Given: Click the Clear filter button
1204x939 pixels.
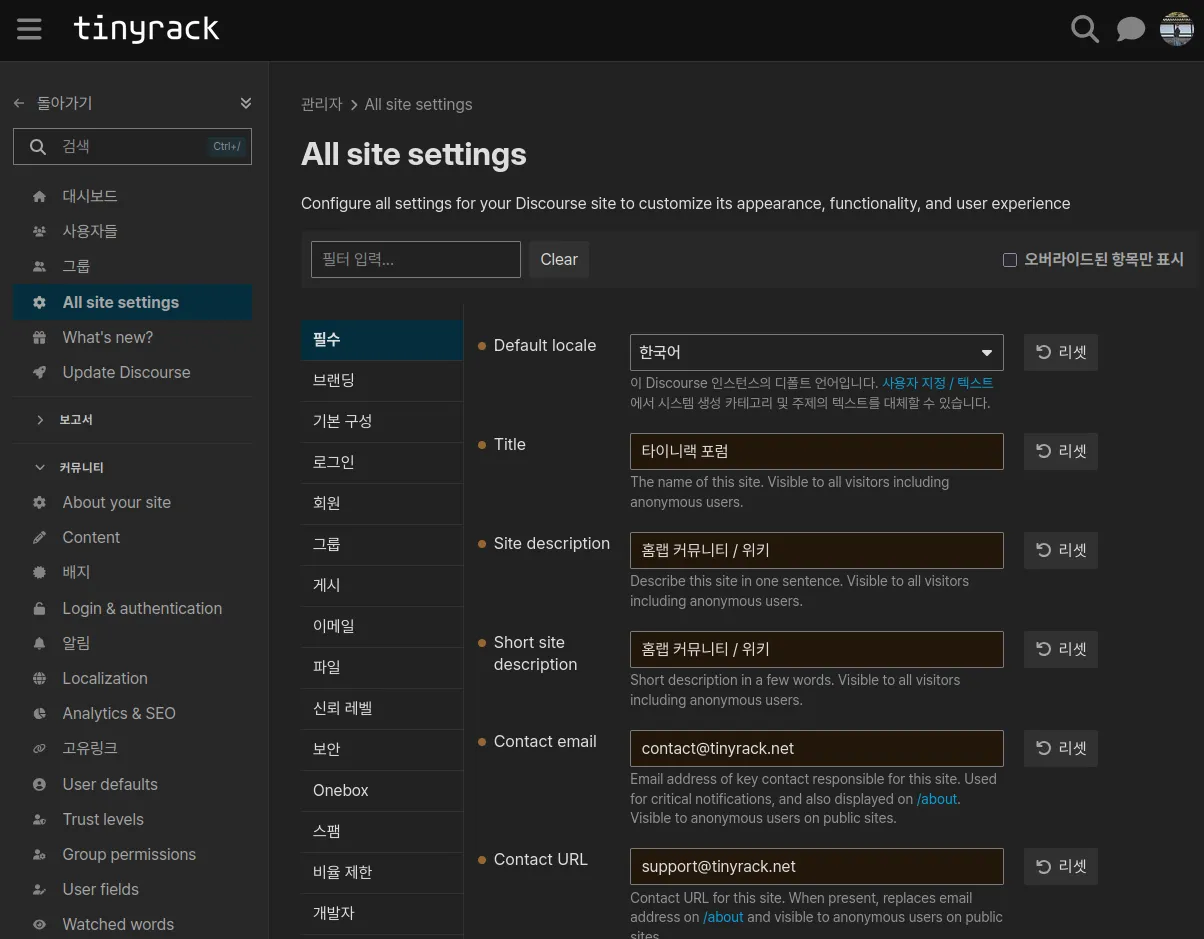Looking at the screenshot, I should coord(559,259).
